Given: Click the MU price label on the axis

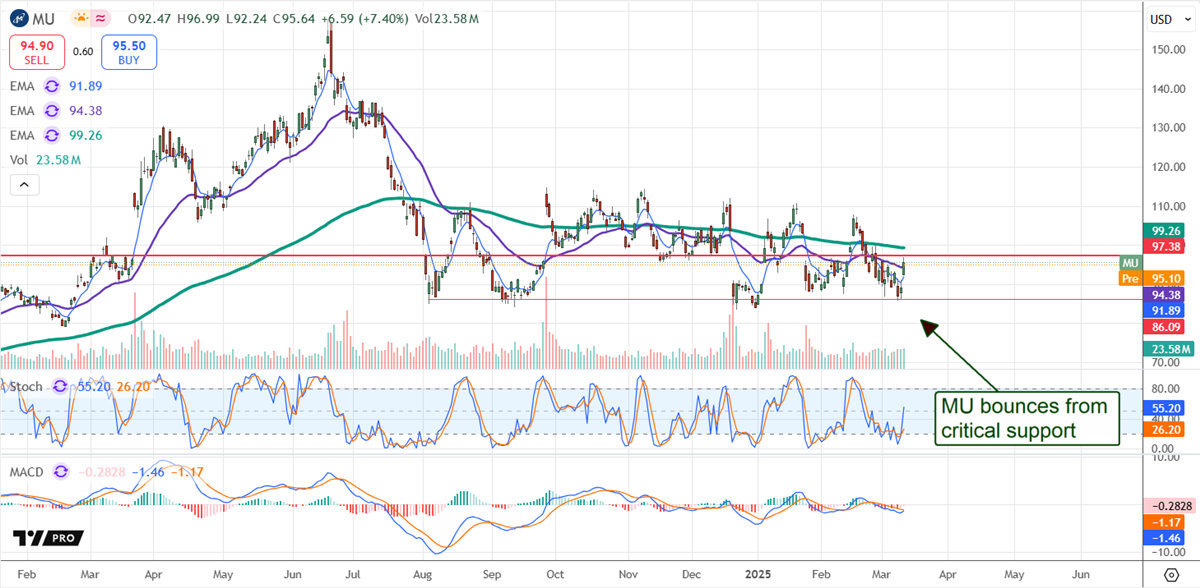Looking at the screenshot, I should point(1130,262).
